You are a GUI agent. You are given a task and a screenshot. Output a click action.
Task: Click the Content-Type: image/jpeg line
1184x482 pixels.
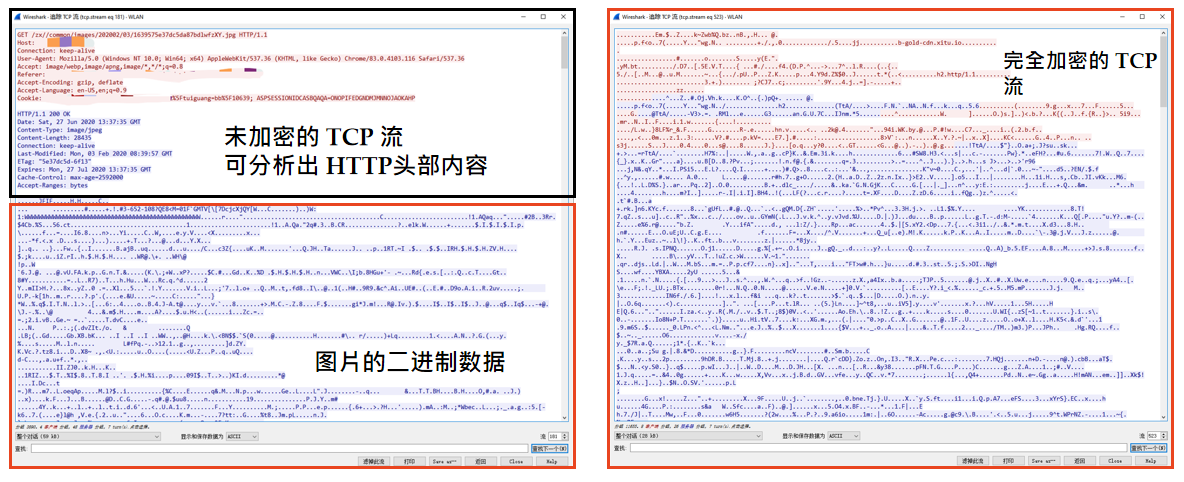pyautogui.click(x=61, y=129)
